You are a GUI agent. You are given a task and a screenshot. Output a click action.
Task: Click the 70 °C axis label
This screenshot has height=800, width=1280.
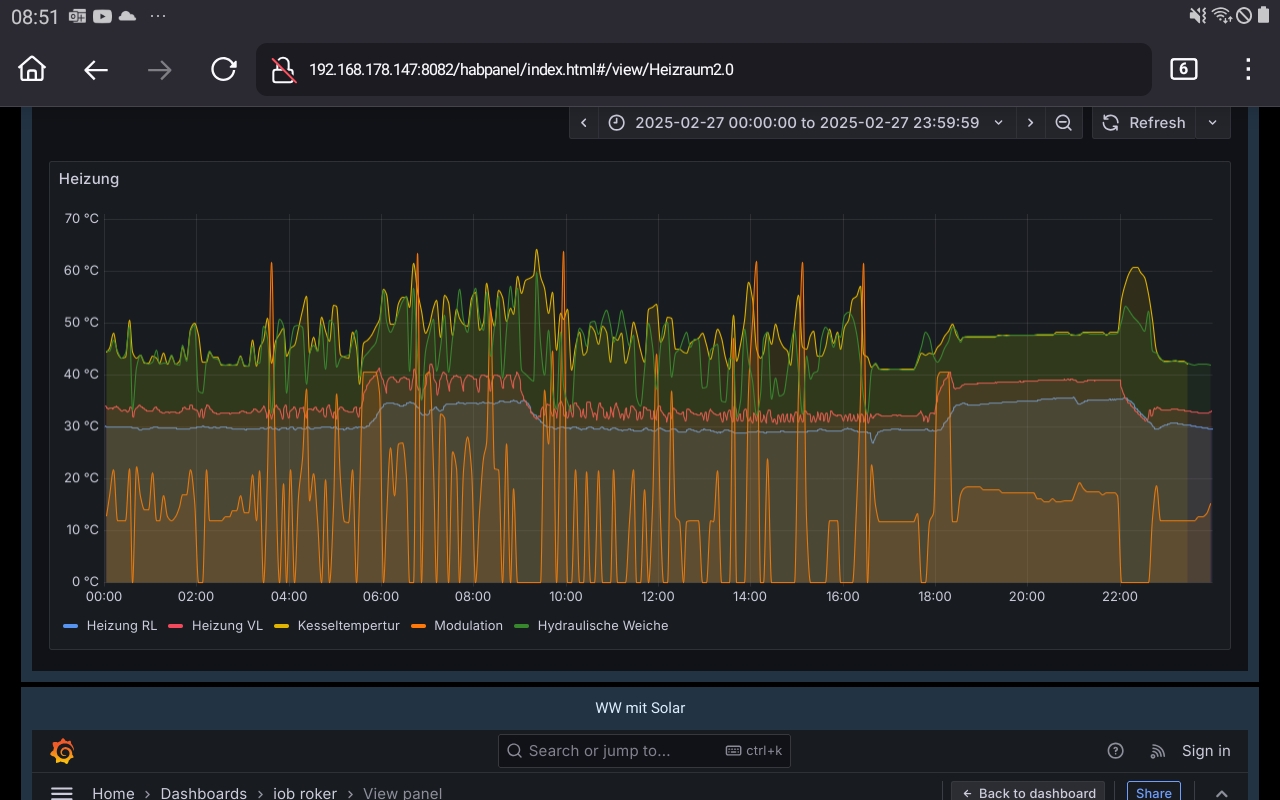tap(81, 219)
